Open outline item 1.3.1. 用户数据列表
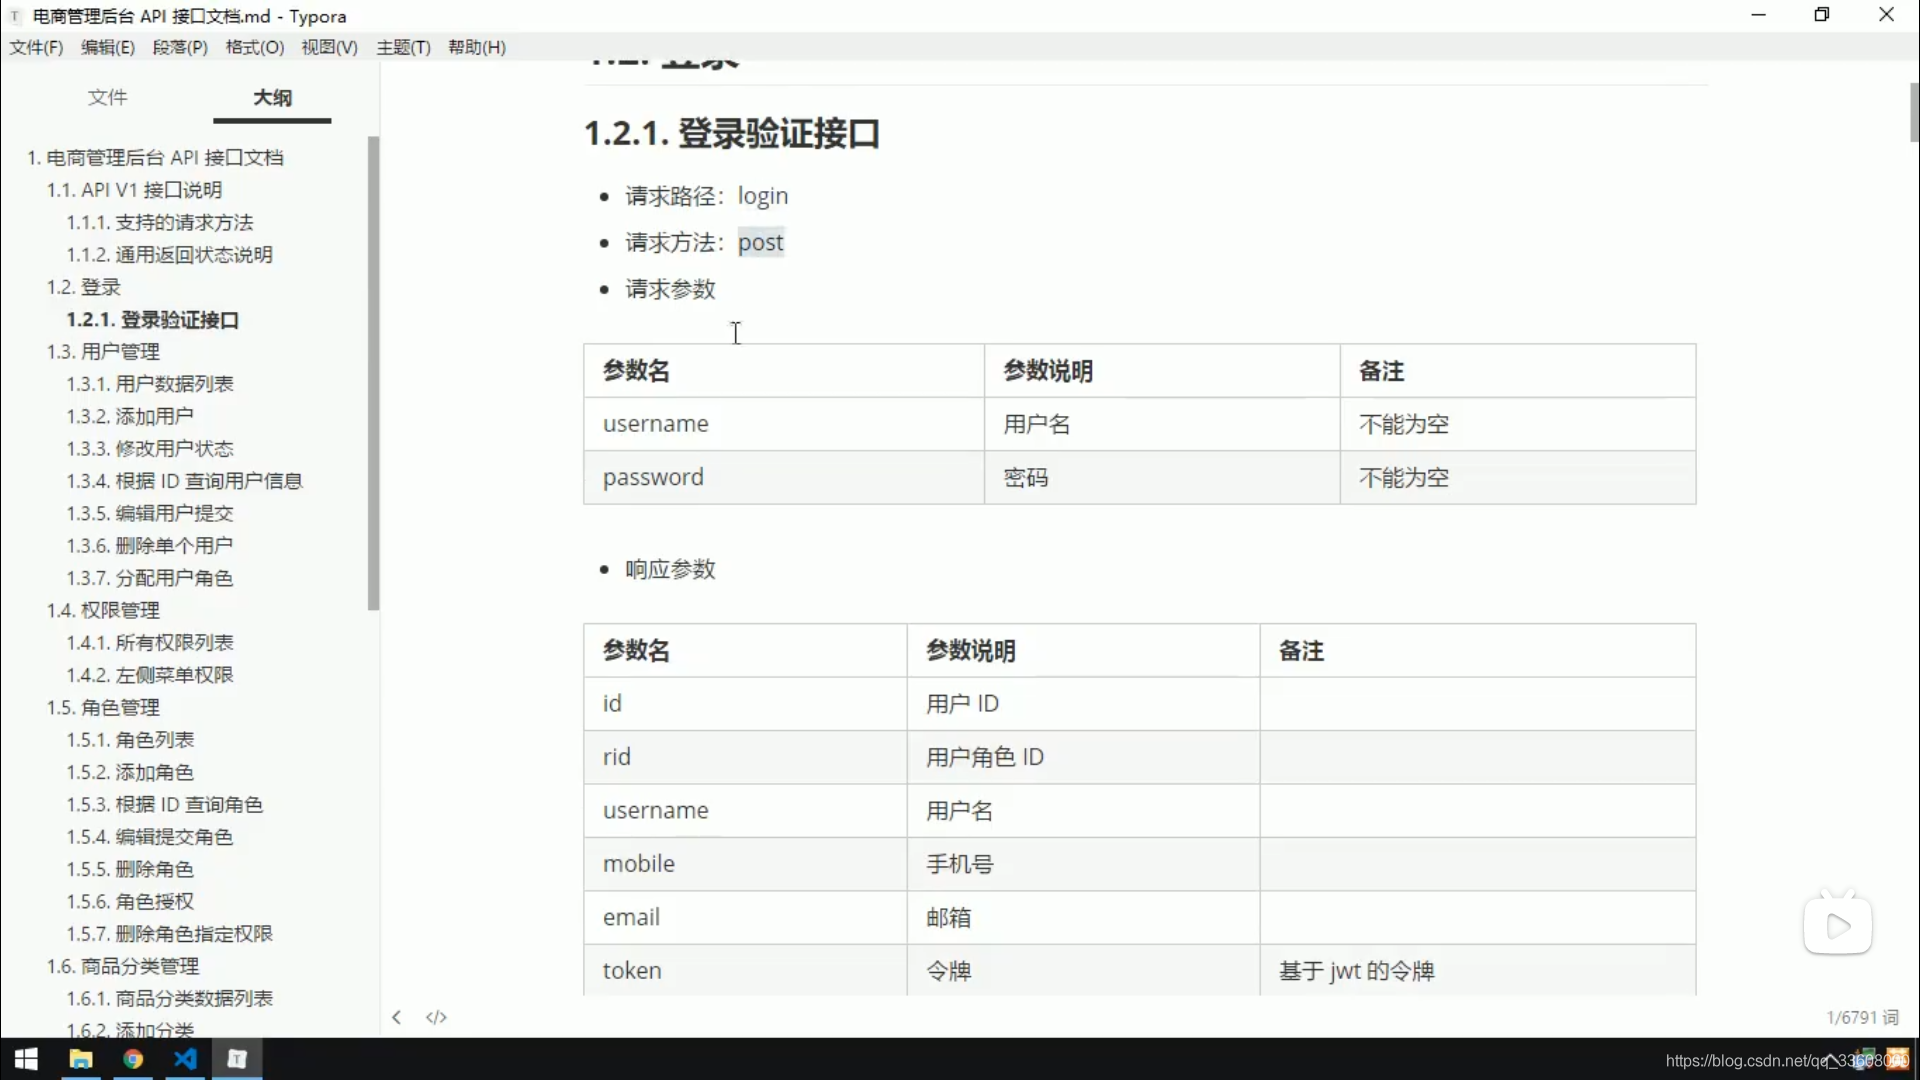This screenshot has width=1920, height=1080. [x=150, y=384]
